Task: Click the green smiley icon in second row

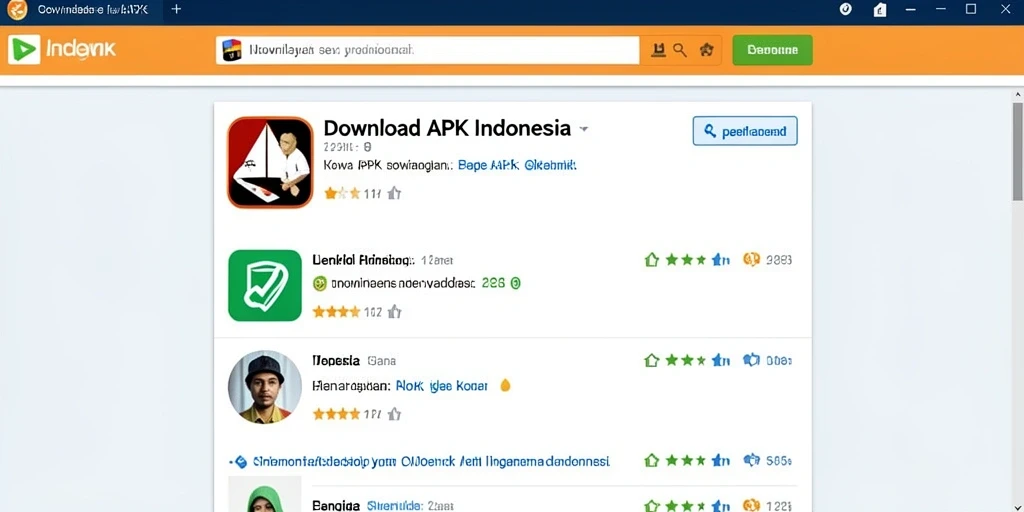Action: [319, 283]
